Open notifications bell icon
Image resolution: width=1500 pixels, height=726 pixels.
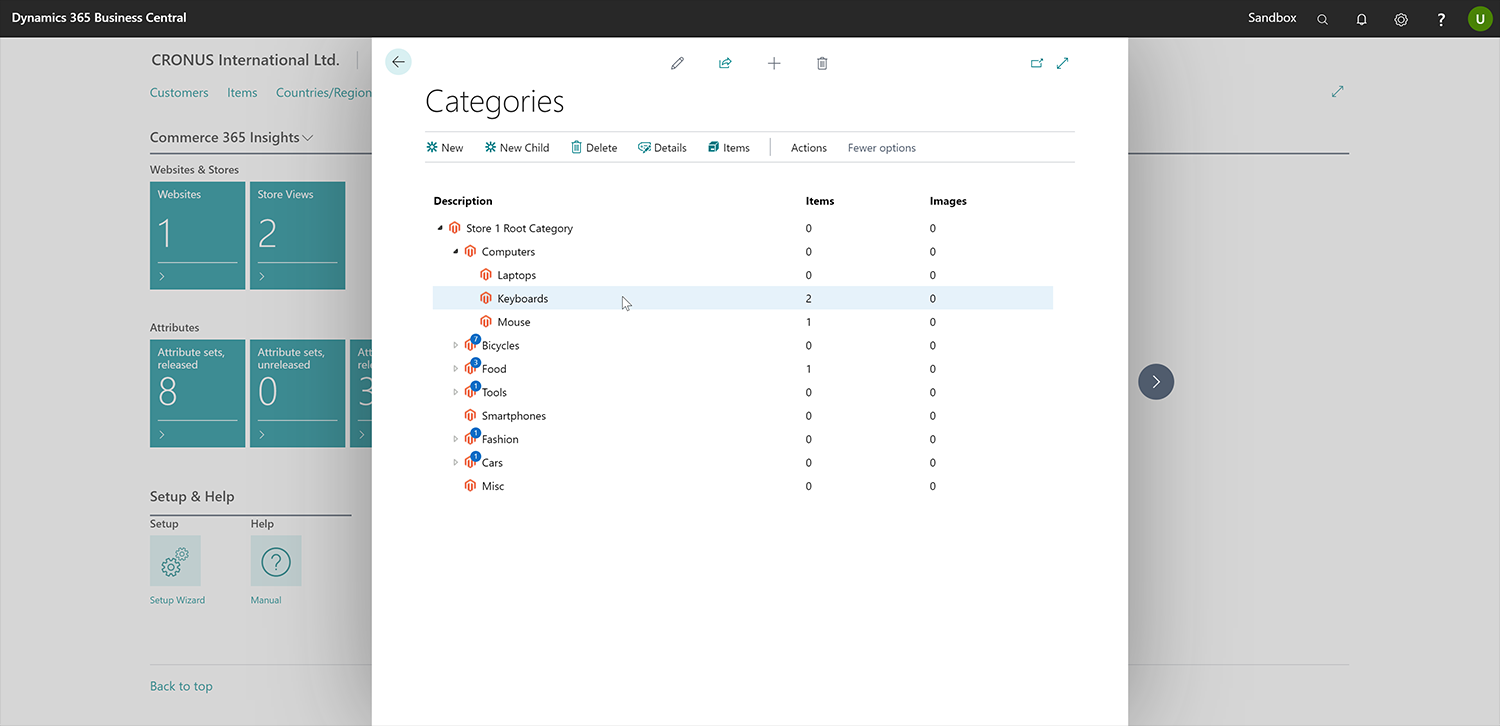point(1361,19)
